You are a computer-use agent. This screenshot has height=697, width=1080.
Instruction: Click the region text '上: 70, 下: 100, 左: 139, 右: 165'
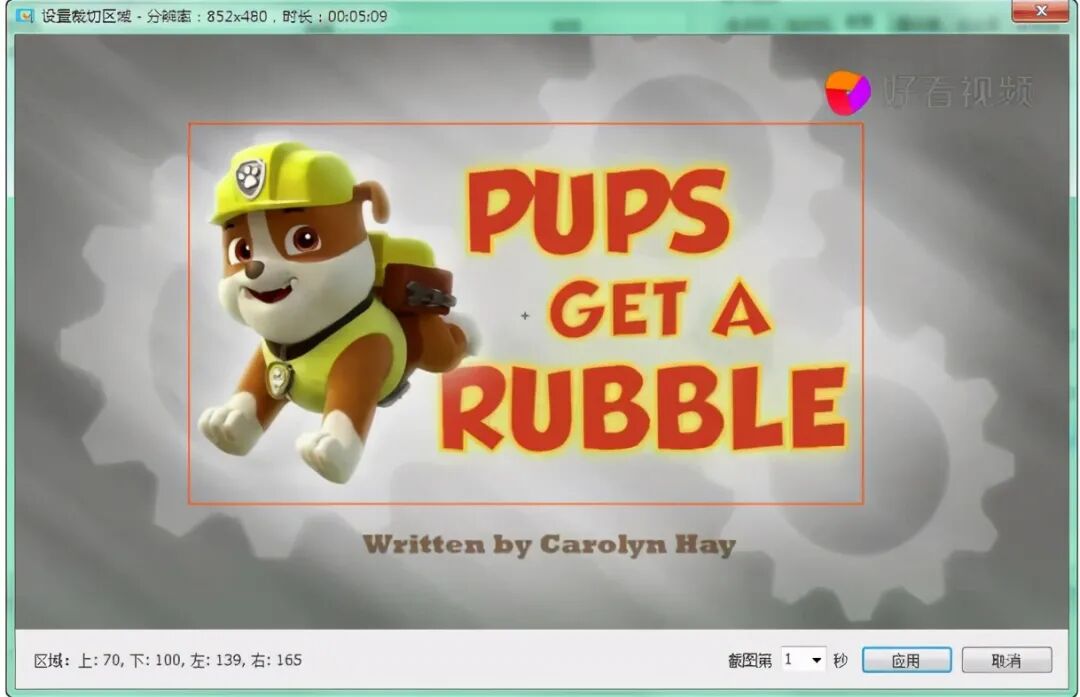click(x=189, y=660)
